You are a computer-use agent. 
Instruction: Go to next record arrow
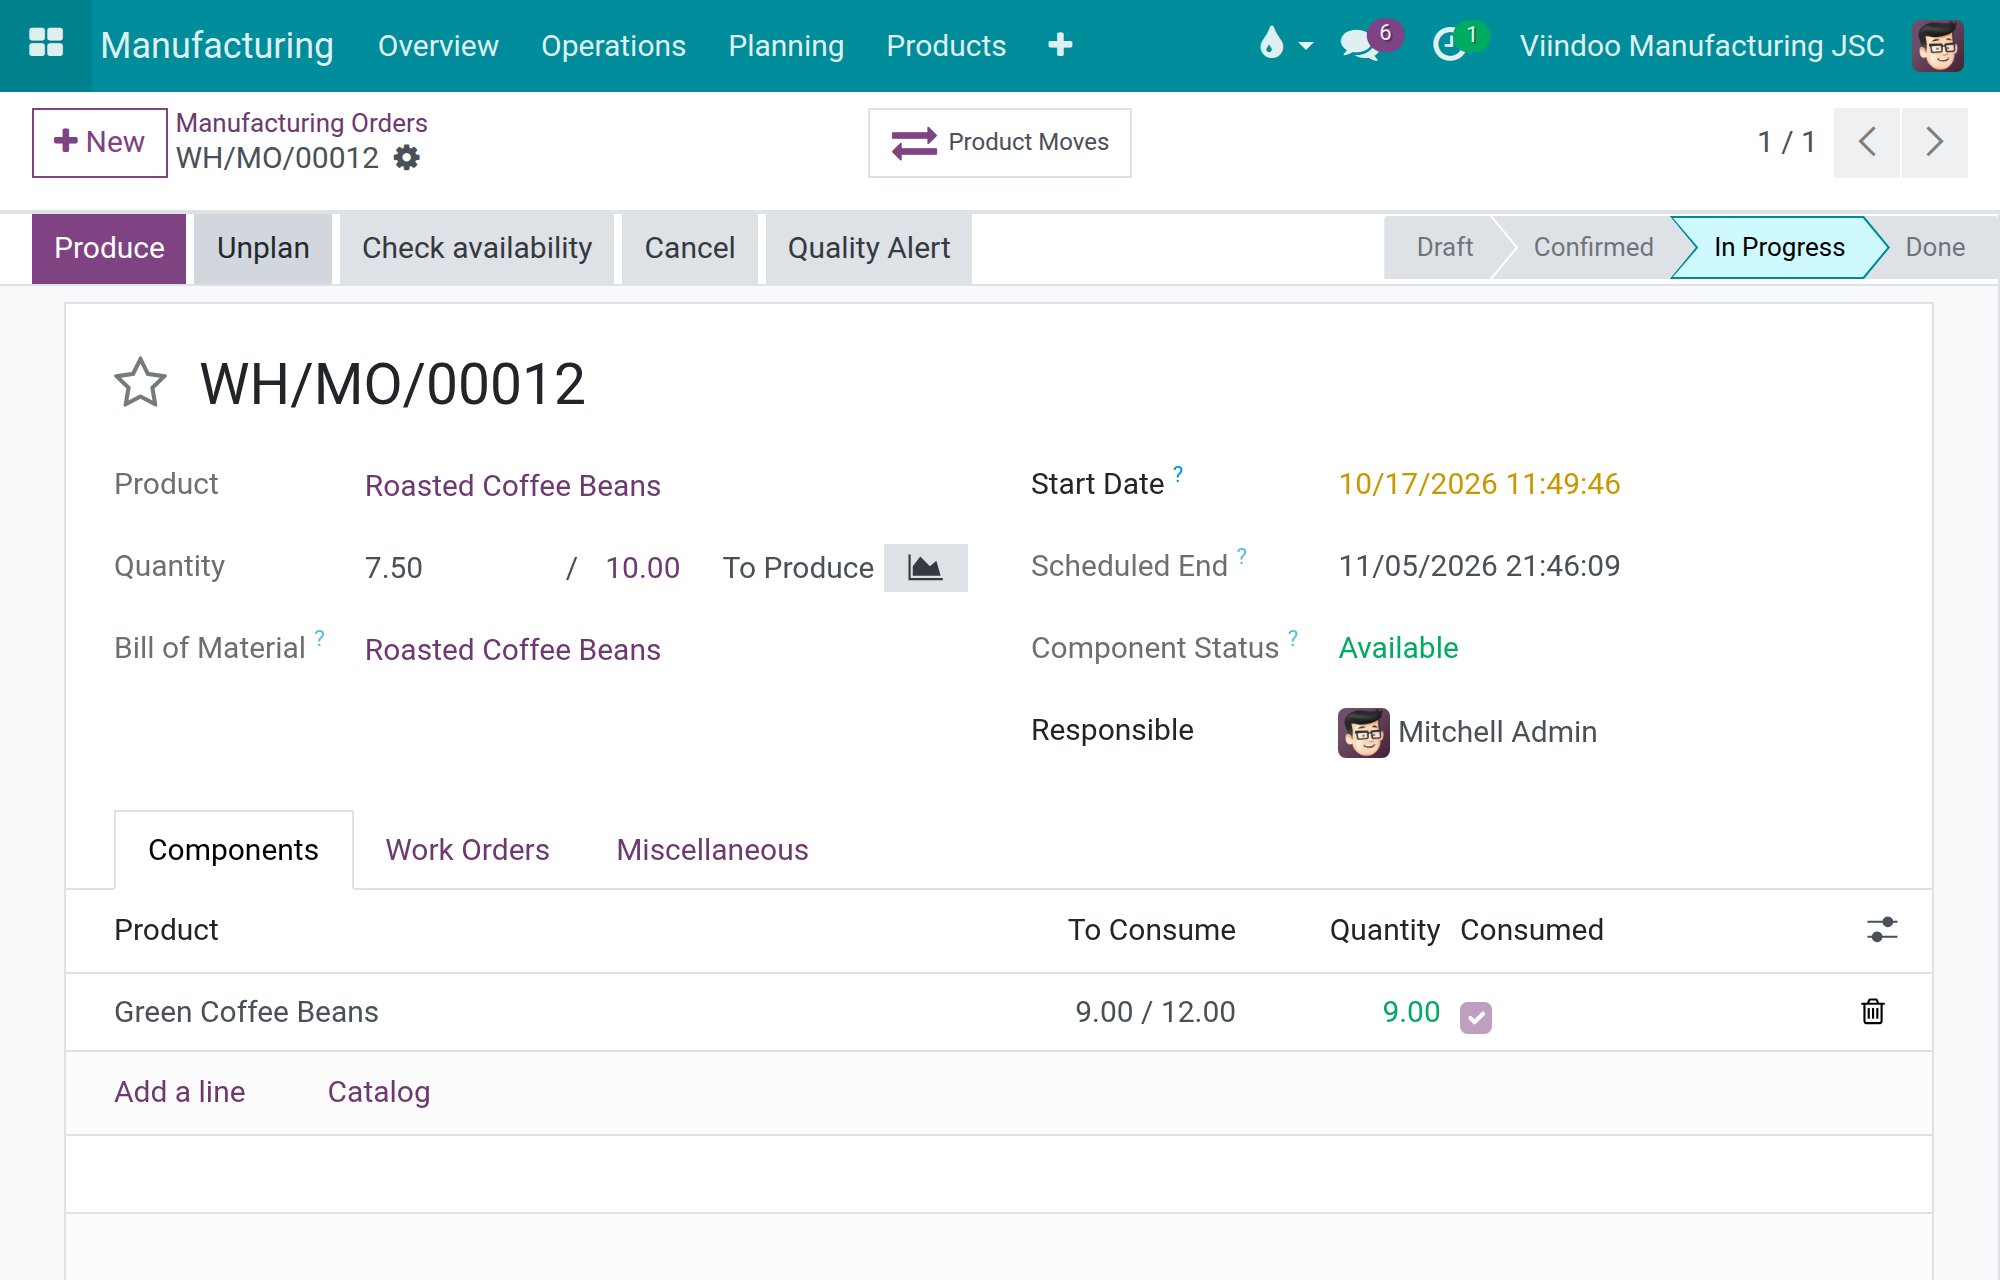click(1934, 142)
